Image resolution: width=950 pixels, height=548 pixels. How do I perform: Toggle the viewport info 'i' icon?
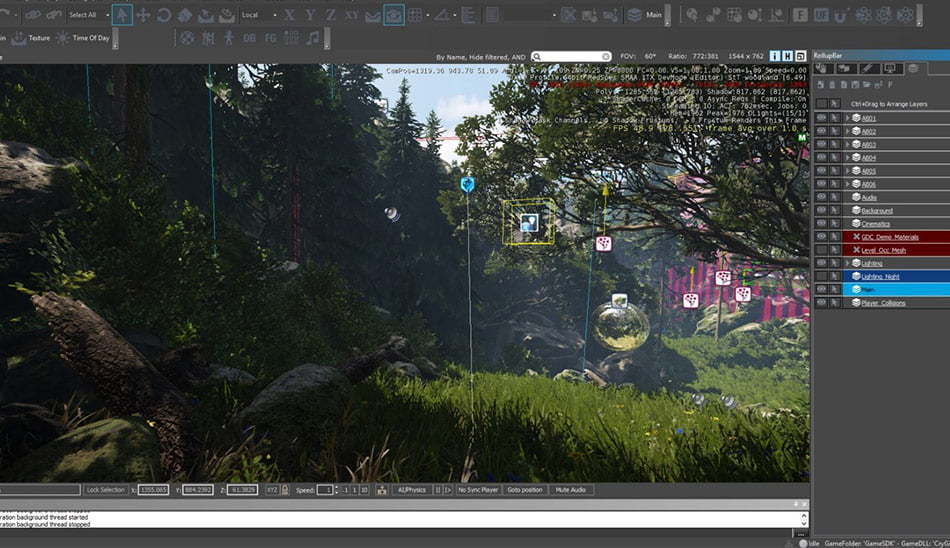tap(775, 56)
